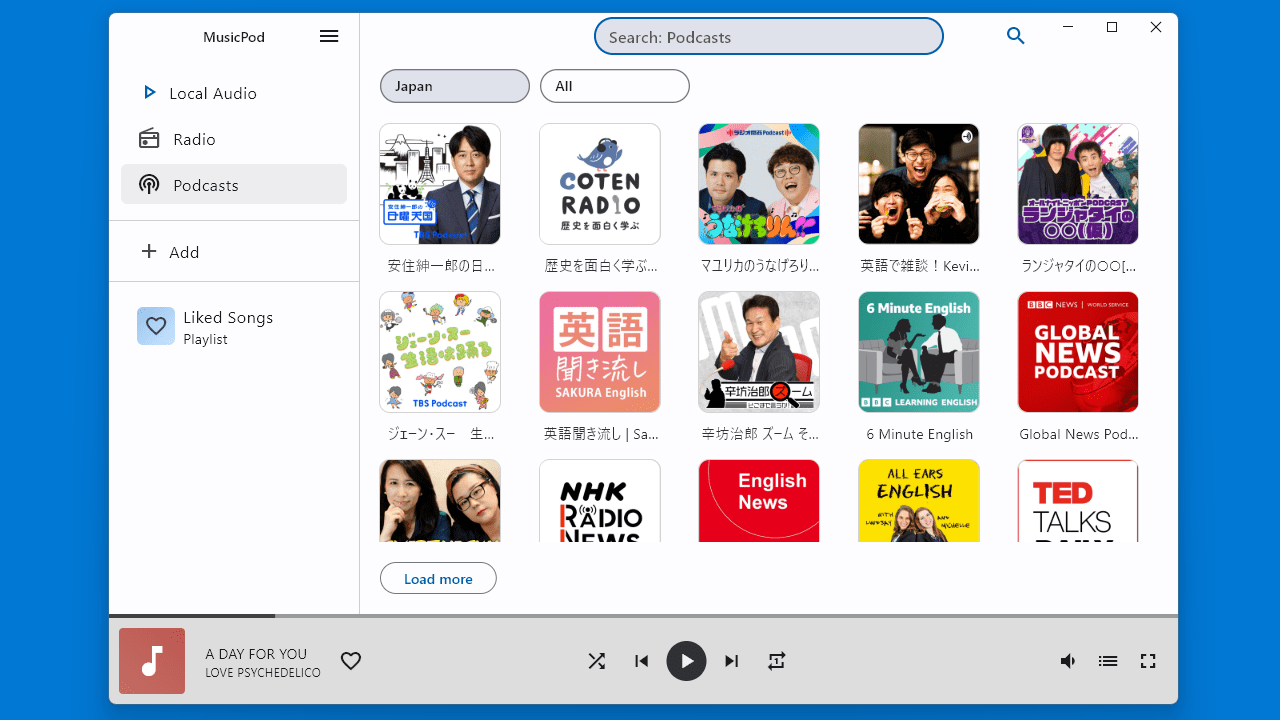Viewport: 1280px width, 720px height.
Task: Open the 英語で雑談 Kevin podcast cover
Action: (919, 184)
